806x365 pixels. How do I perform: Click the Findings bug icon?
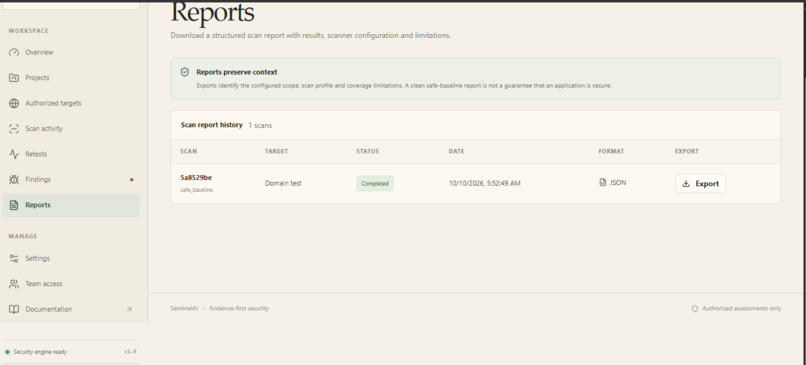(14, 179)
